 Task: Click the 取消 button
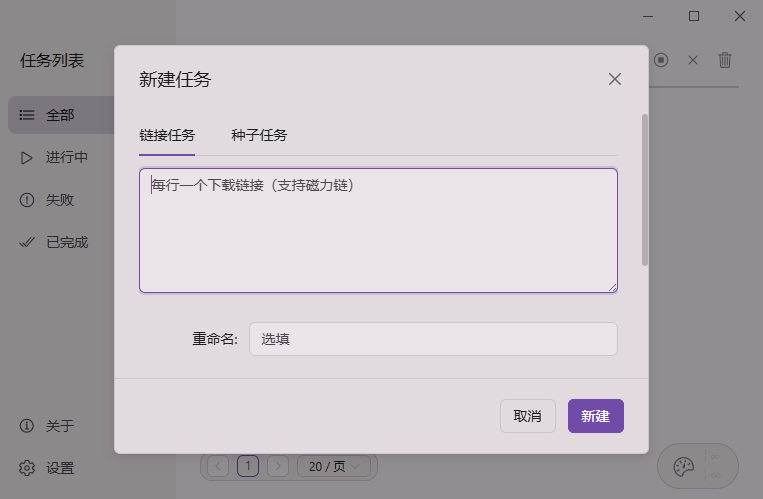pyautogui.click(x=527, y=416)
